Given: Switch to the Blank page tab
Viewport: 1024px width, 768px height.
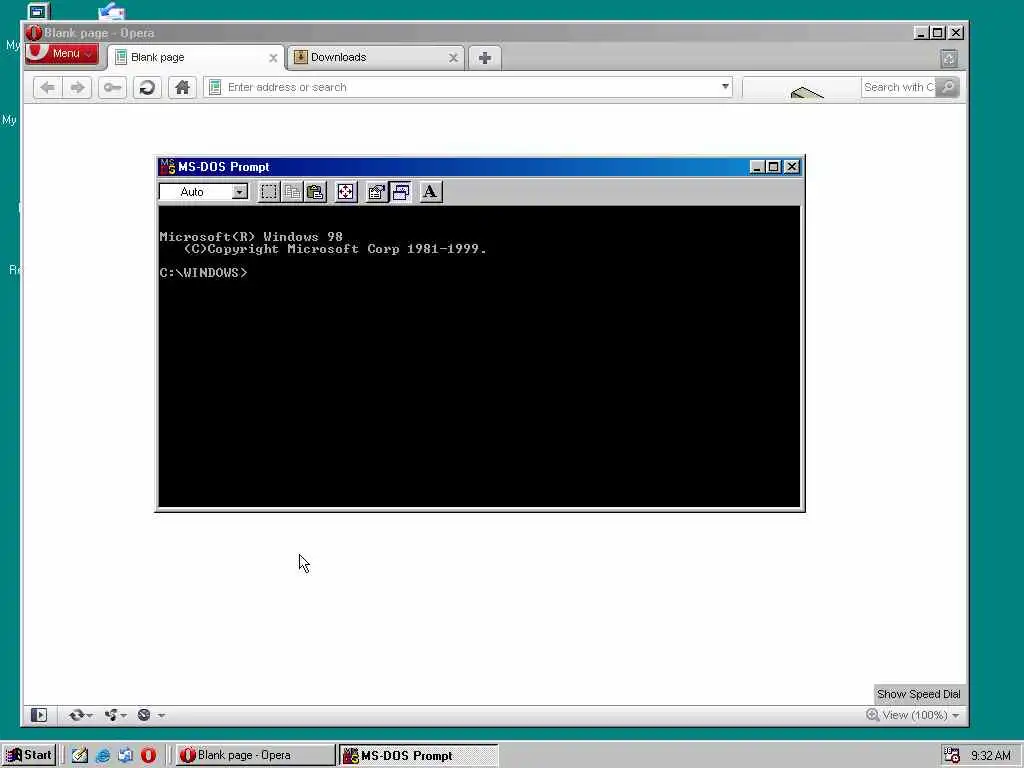Looking at the screenshot, I should tap(196, 57).
